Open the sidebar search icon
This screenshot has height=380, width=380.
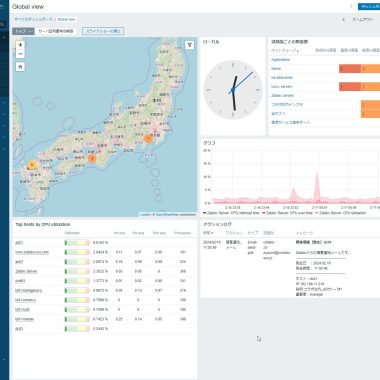tap(2, 24)
